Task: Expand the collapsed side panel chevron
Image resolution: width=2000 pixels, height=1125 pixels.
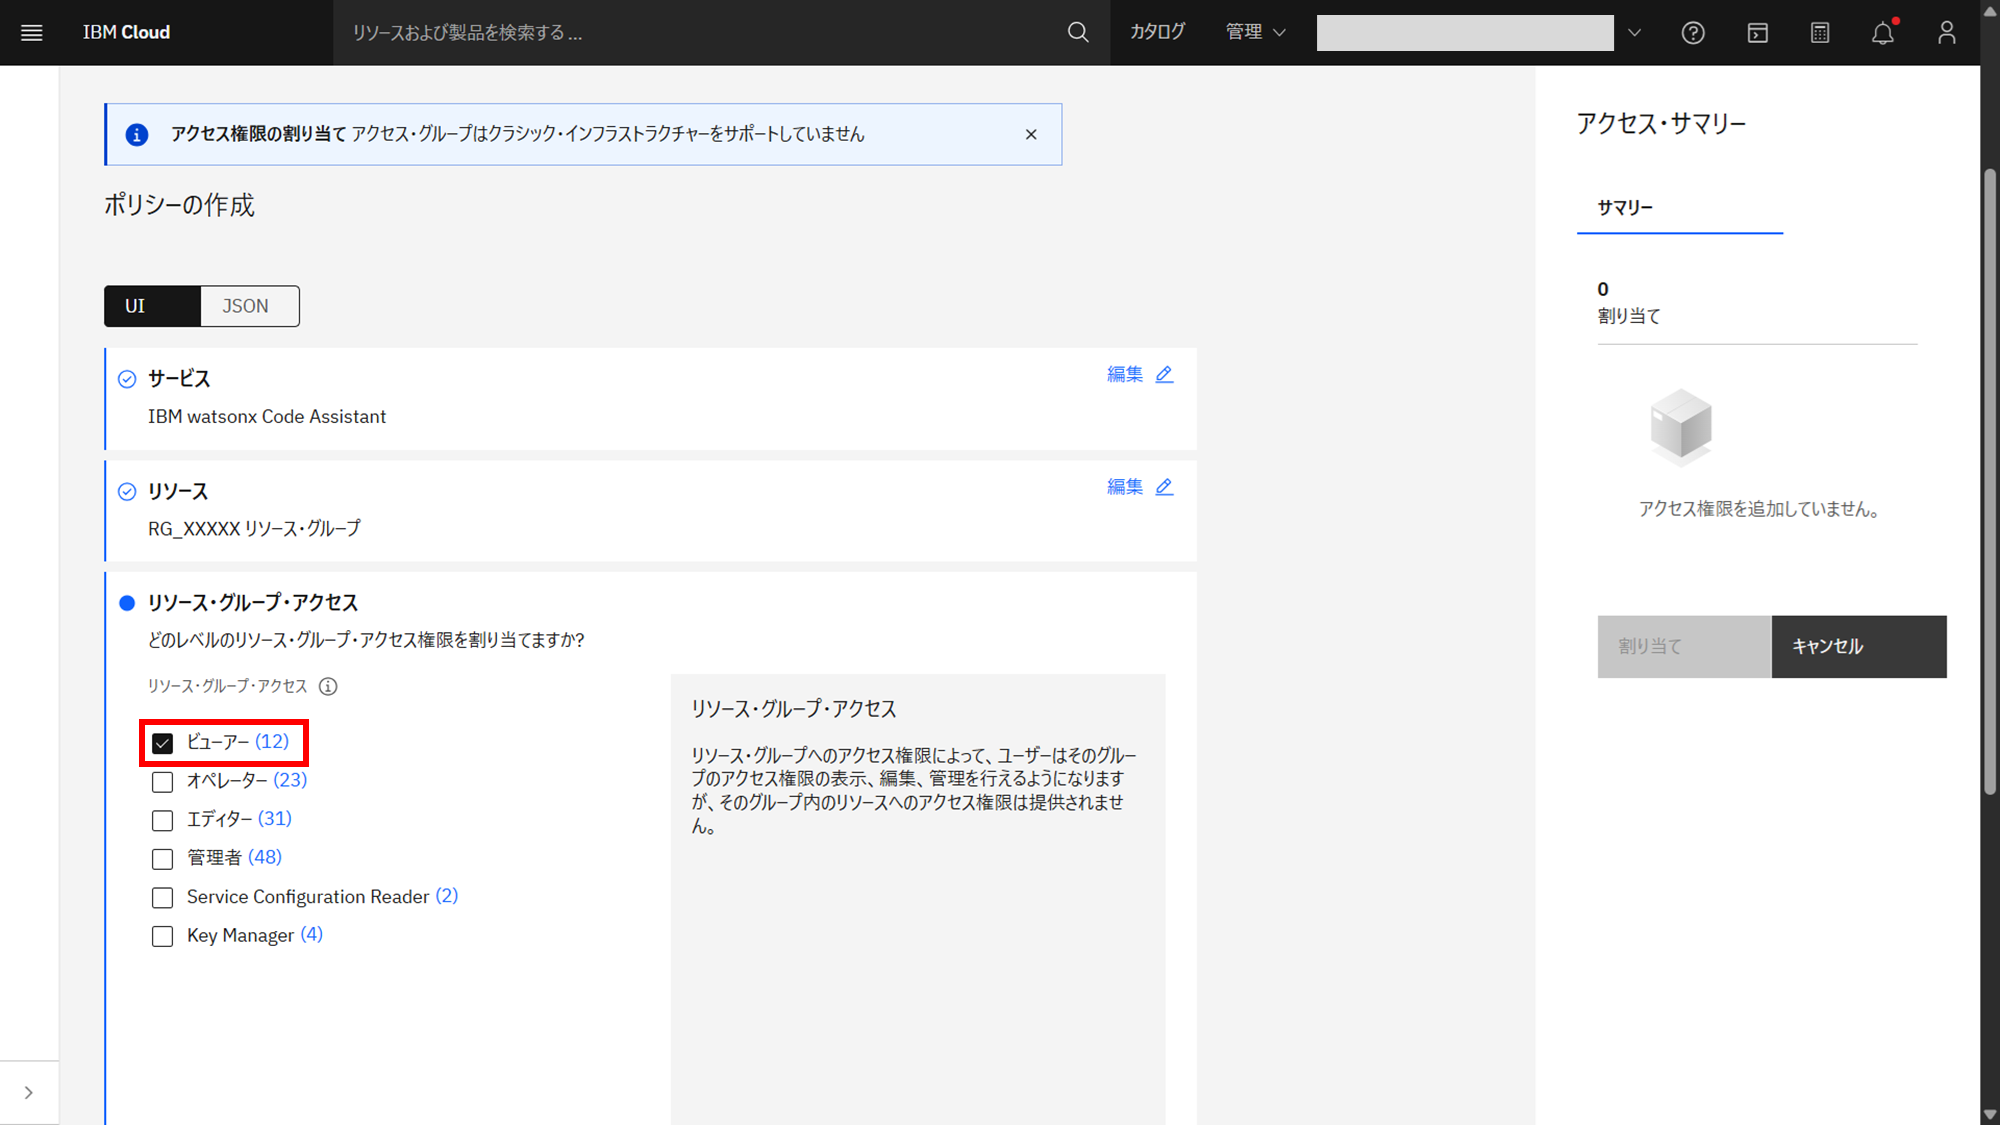Action: coord(28,1092)
